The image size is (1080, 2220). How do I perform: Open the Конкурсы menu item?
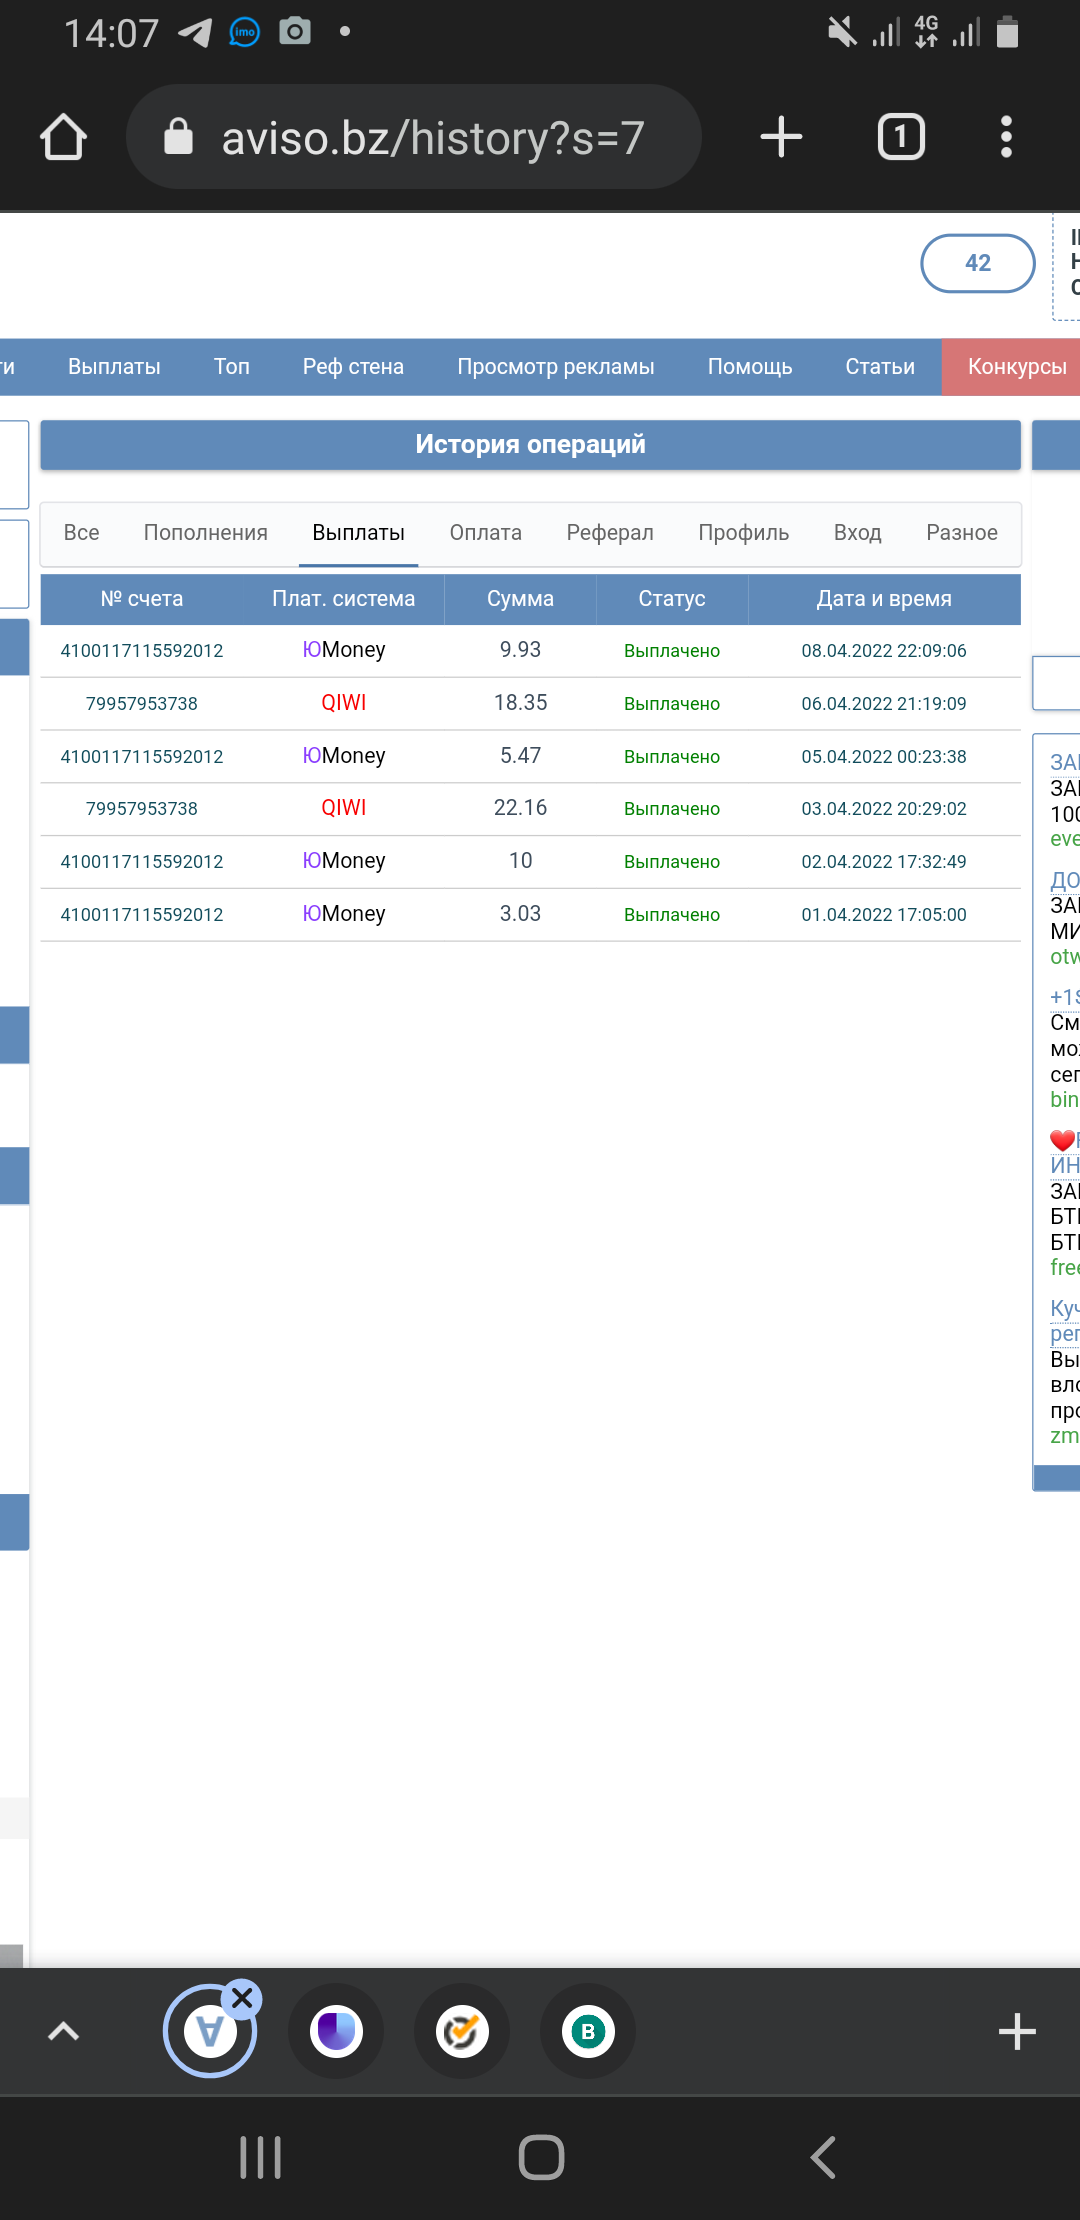(x=1015, y=367)
